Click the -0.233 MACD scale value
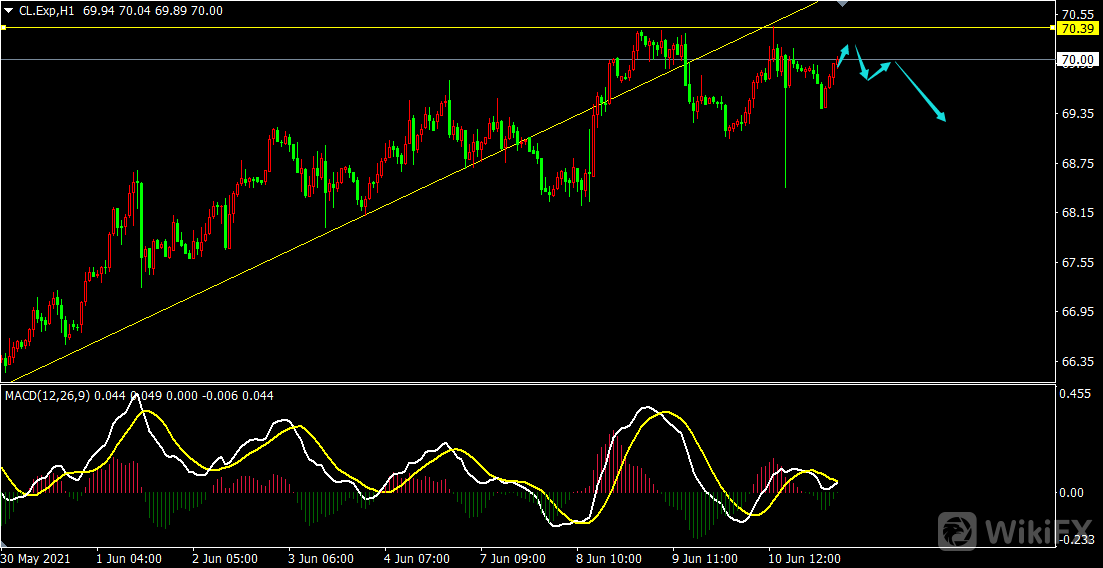The height and width of the screenshot is (568, 1103). [1078, 540]
